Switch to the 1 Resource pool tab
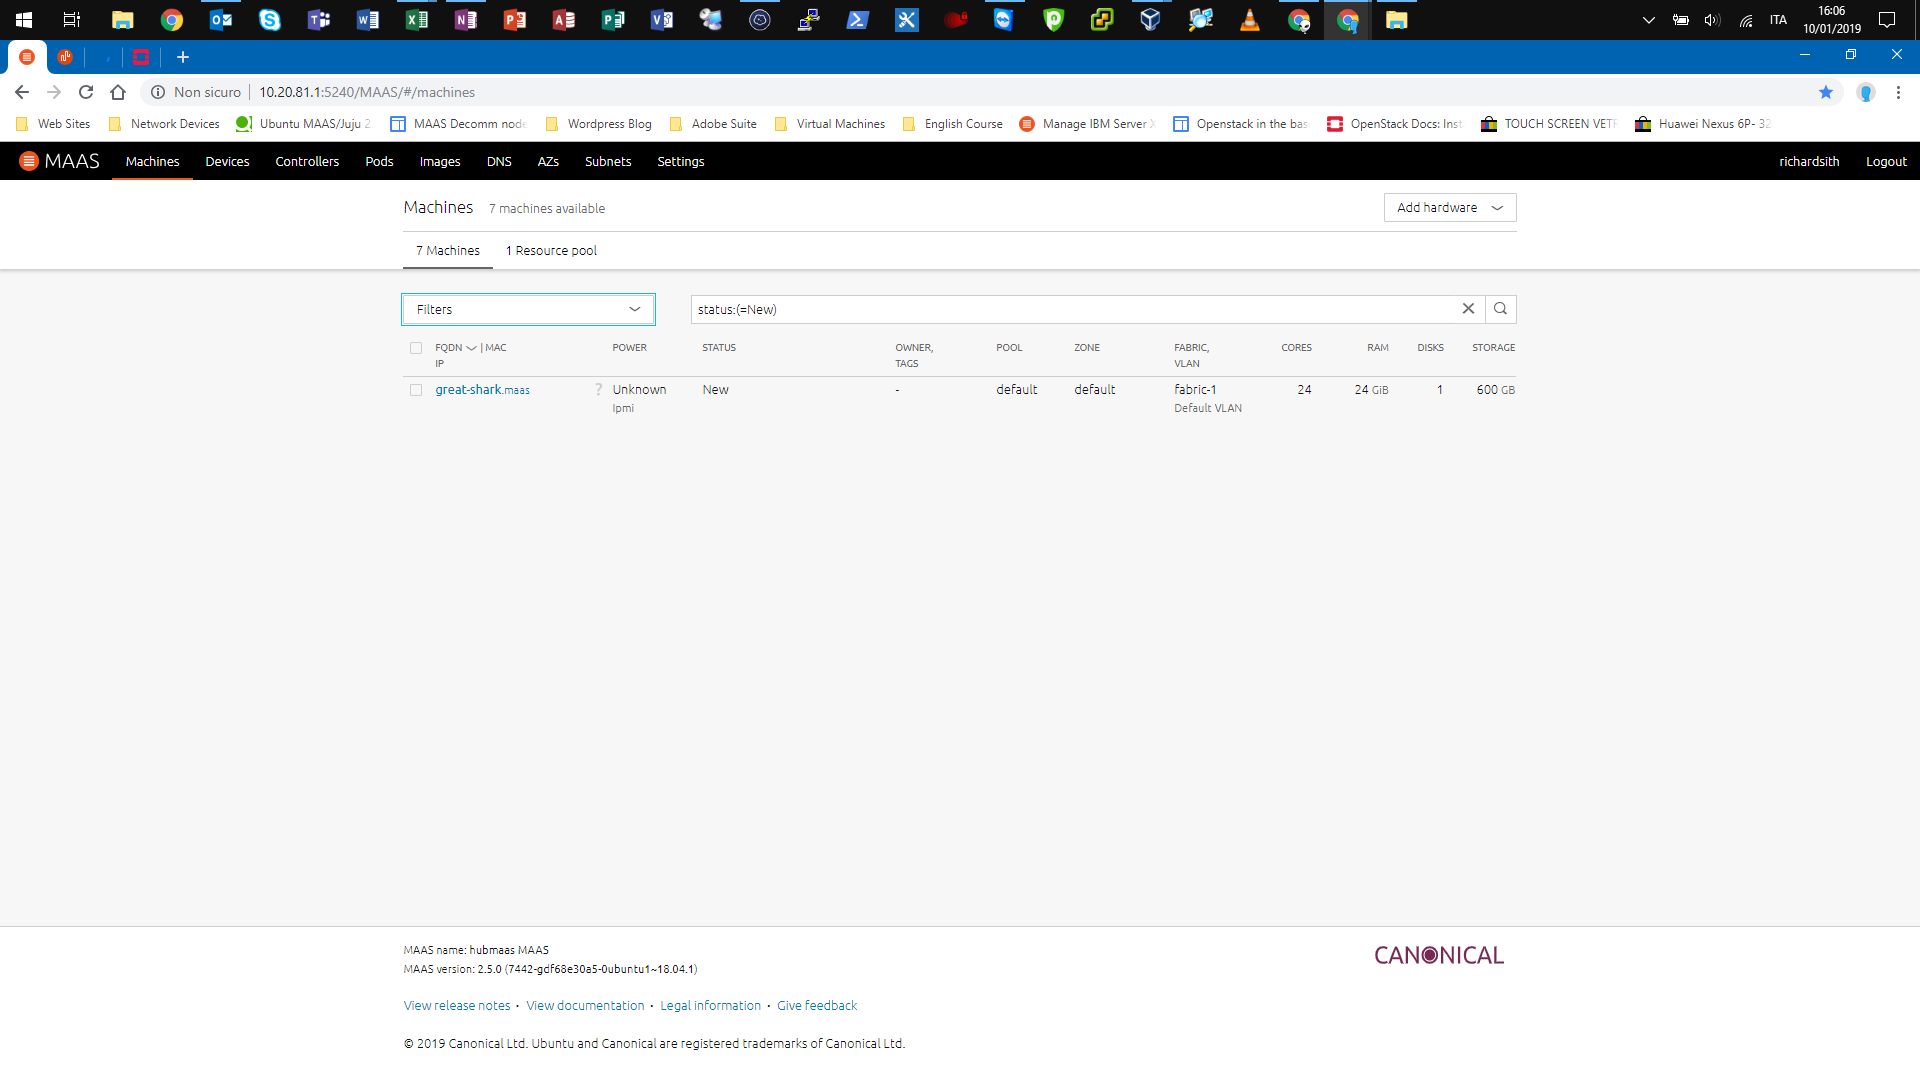This screenshot has width=1920, height=1080. pyautogui.click(x=551, y=250)
